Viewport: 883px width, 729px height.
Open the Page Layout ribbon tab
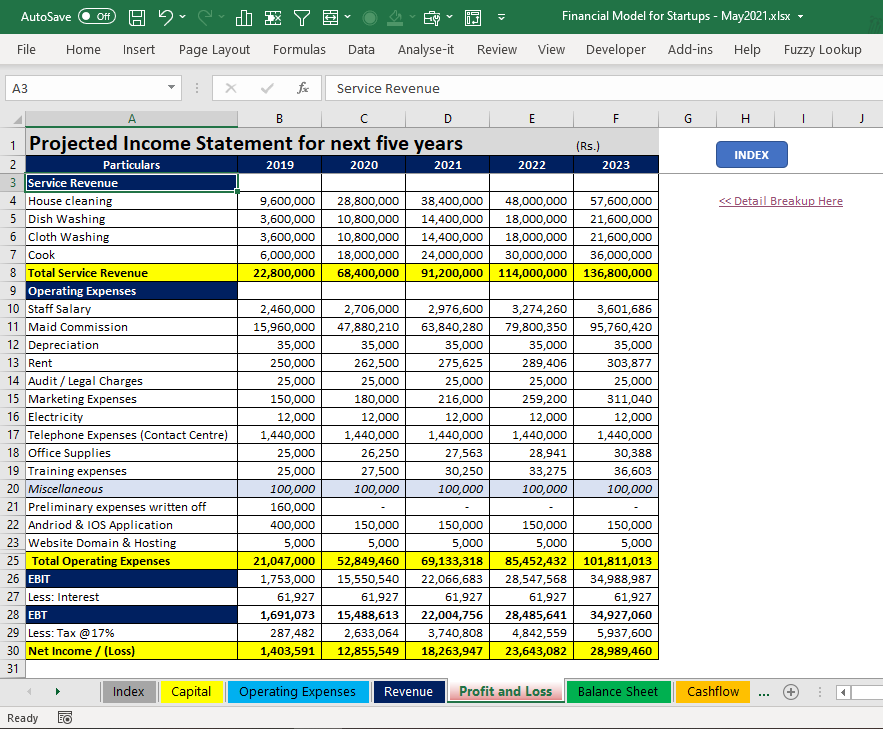point(214,50)
